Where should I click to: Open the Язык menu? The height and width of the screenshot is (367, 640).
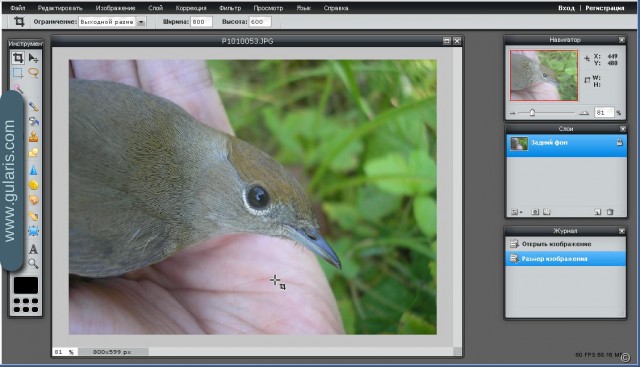[303, 8]
